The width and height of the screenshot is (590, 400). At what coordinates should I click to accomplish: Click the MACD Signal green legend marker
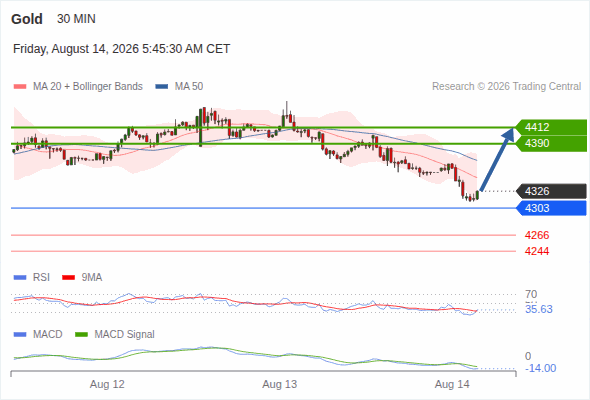81,334
